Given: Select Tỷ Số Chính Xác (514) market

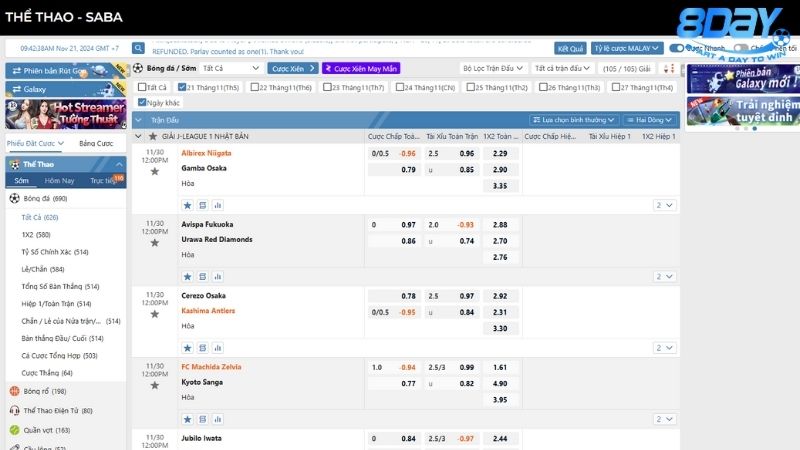Looking at the screenshot, I should pyautogui.click(x=55, y=252).
